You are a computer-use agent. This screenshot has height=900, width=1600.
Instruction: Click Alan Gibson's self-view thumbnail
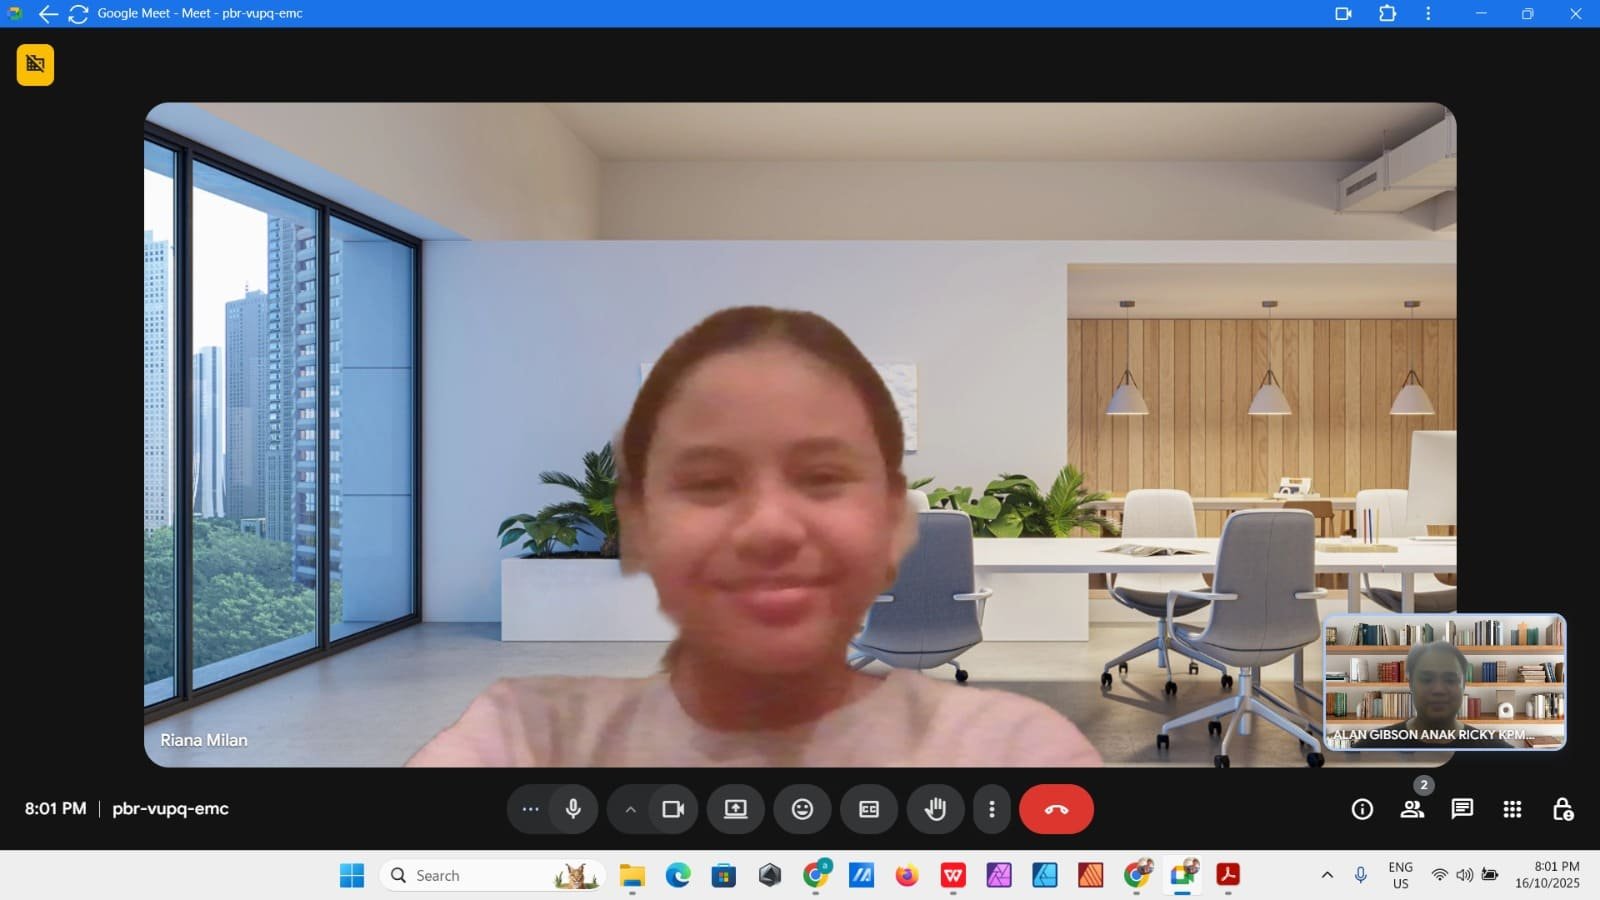1444,685
